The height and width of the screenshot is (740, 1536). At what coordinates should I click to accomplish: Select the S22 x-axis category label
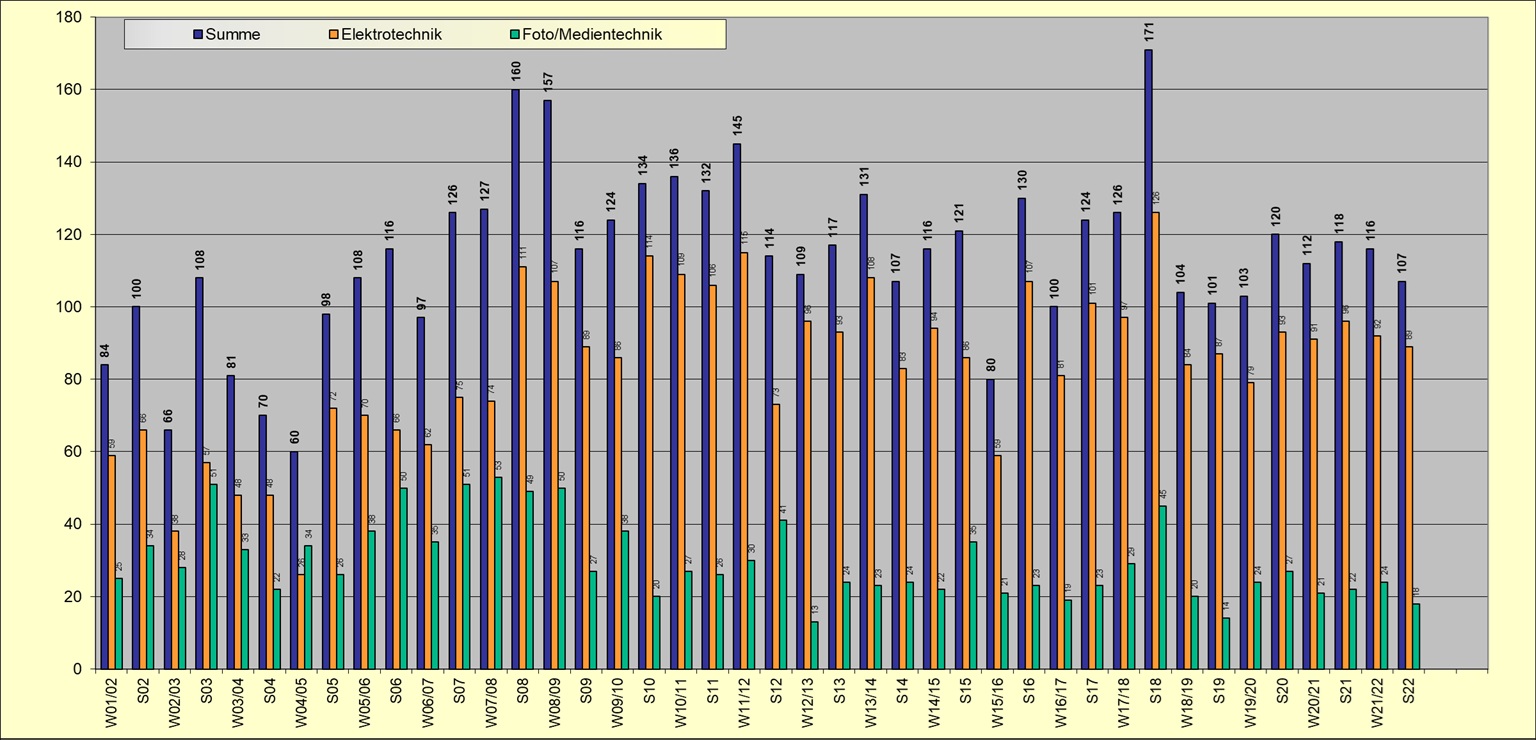point(1408,692)
